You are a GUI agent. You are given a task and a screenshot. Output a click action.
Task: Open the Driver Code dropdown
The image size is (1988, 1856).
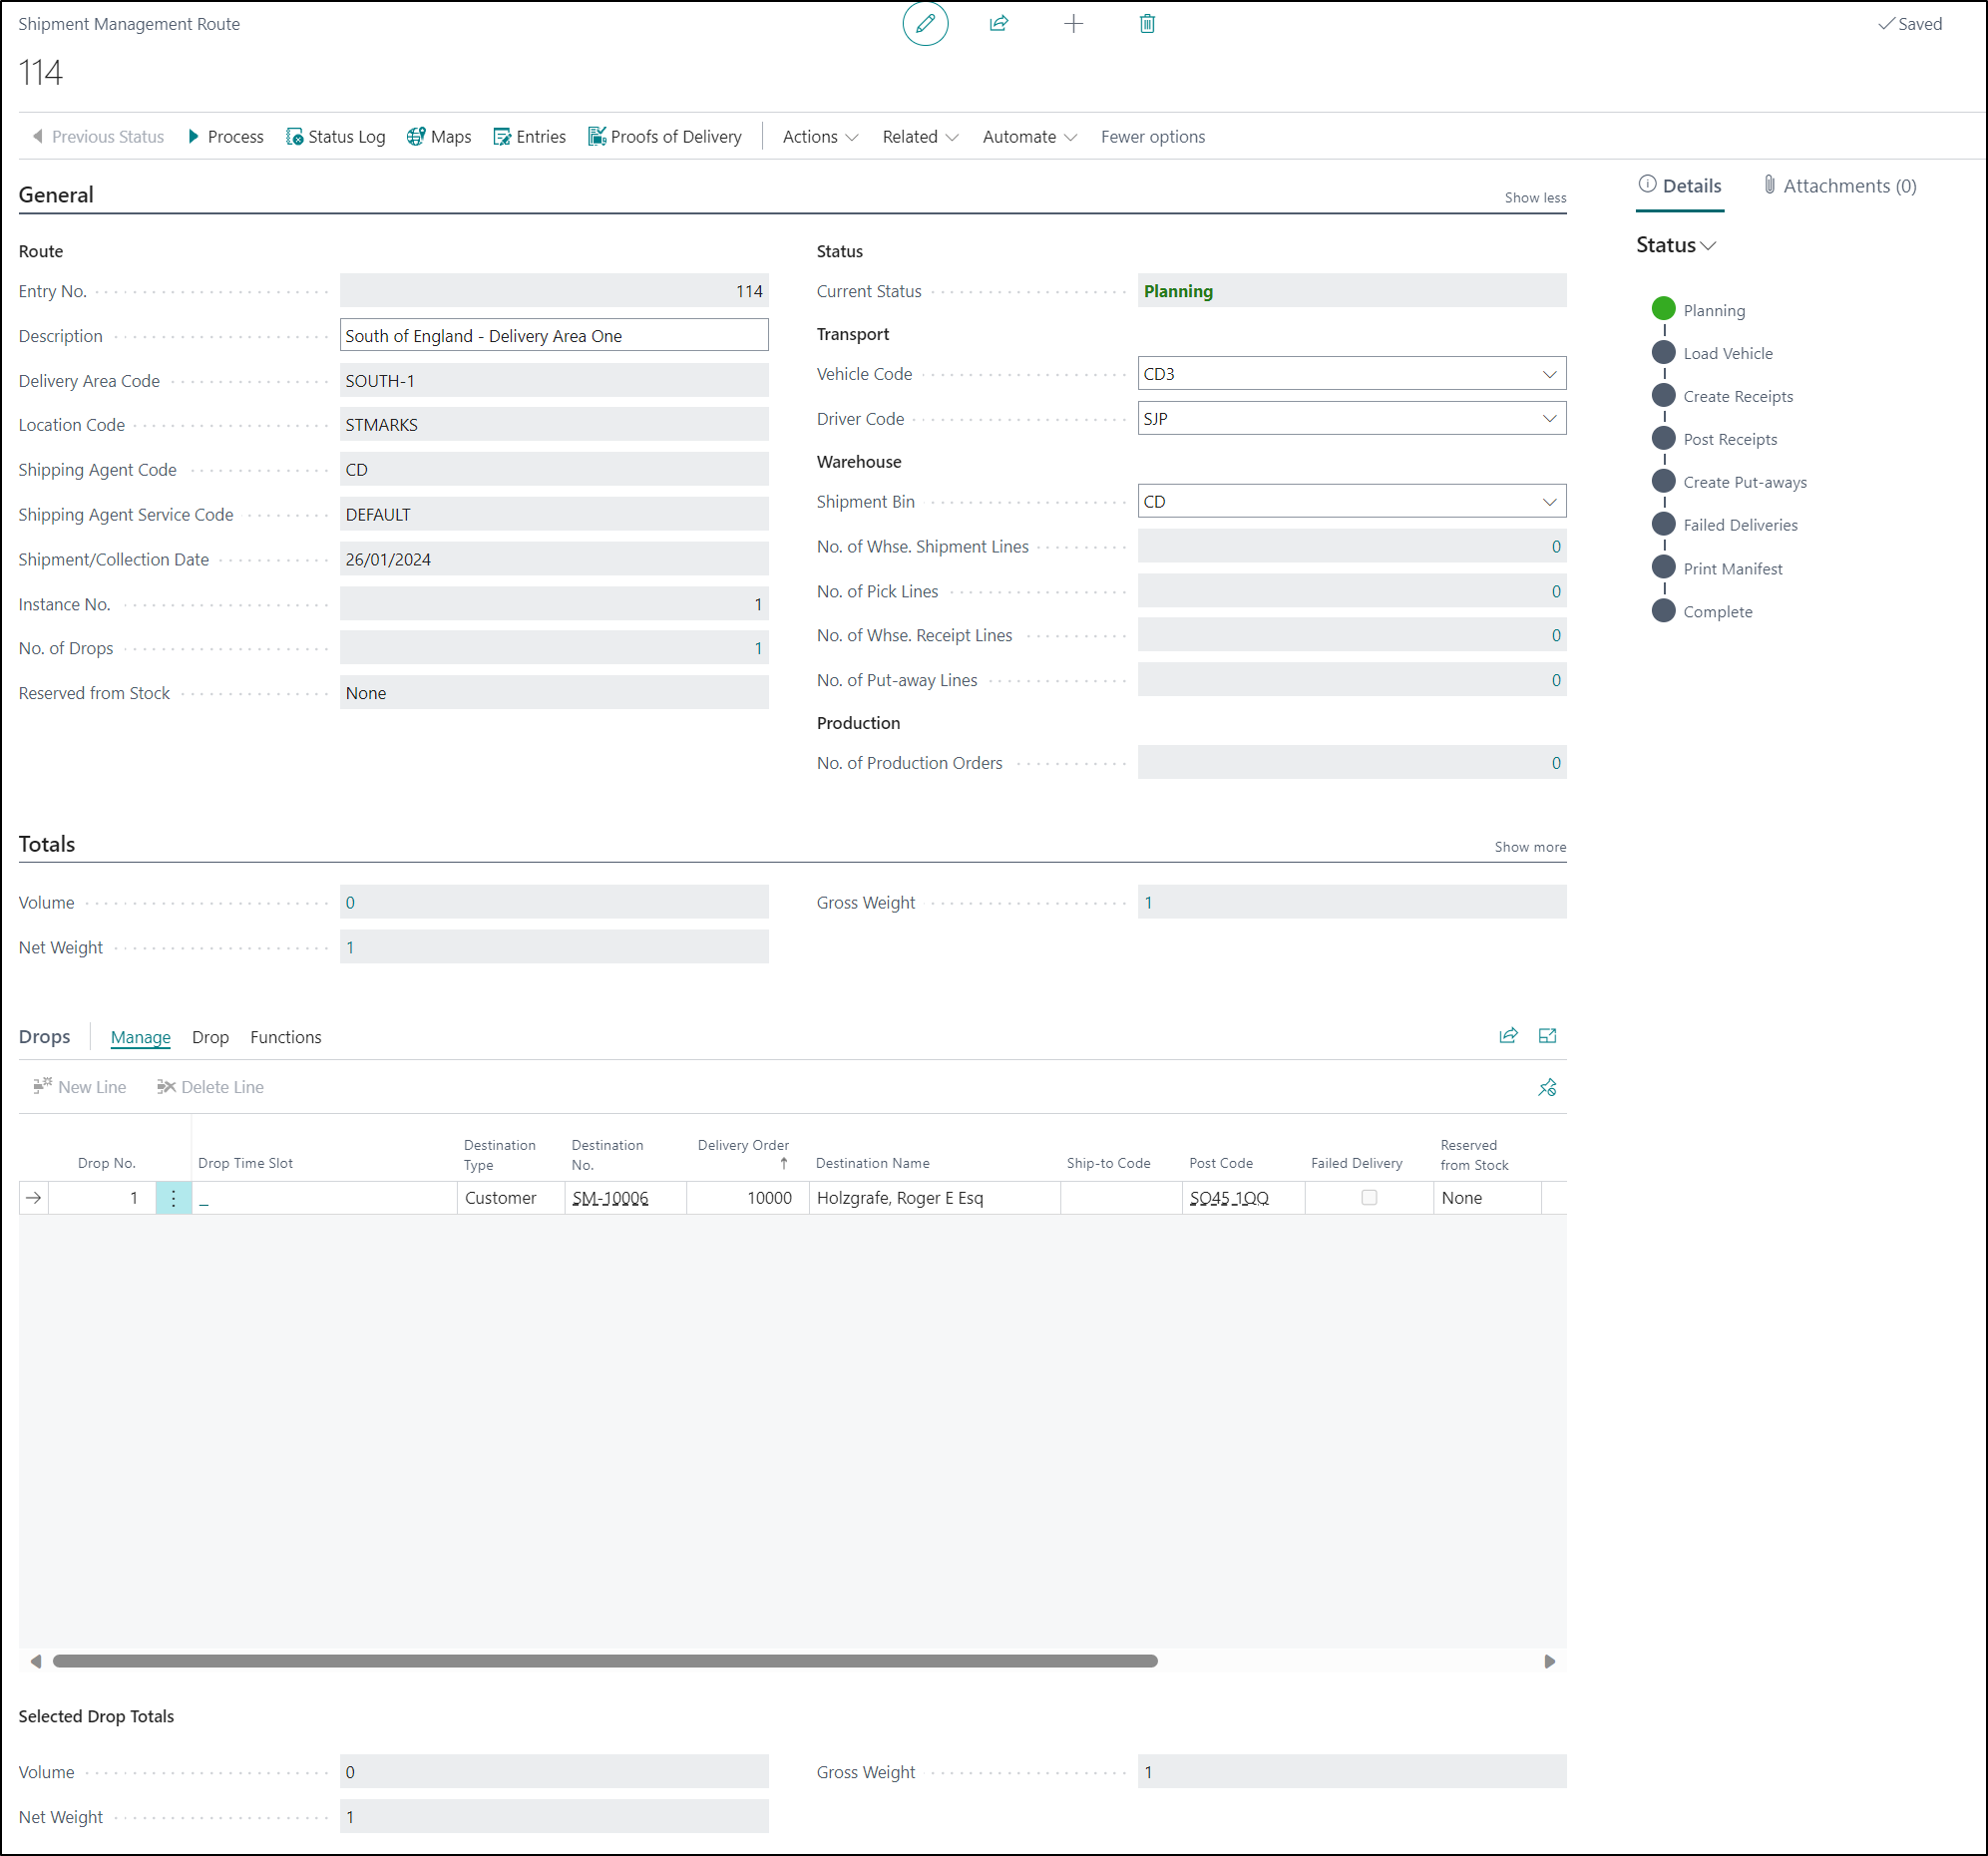1549,419
